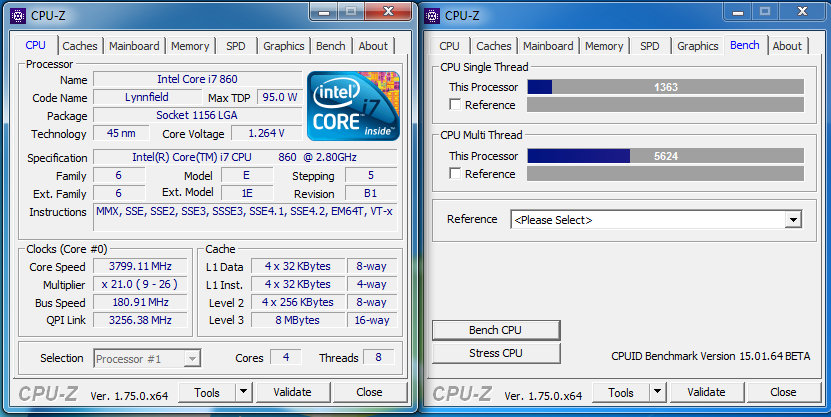Click Level 3 cache value 8 MBytes
The image size is (831, 417).
297,320
